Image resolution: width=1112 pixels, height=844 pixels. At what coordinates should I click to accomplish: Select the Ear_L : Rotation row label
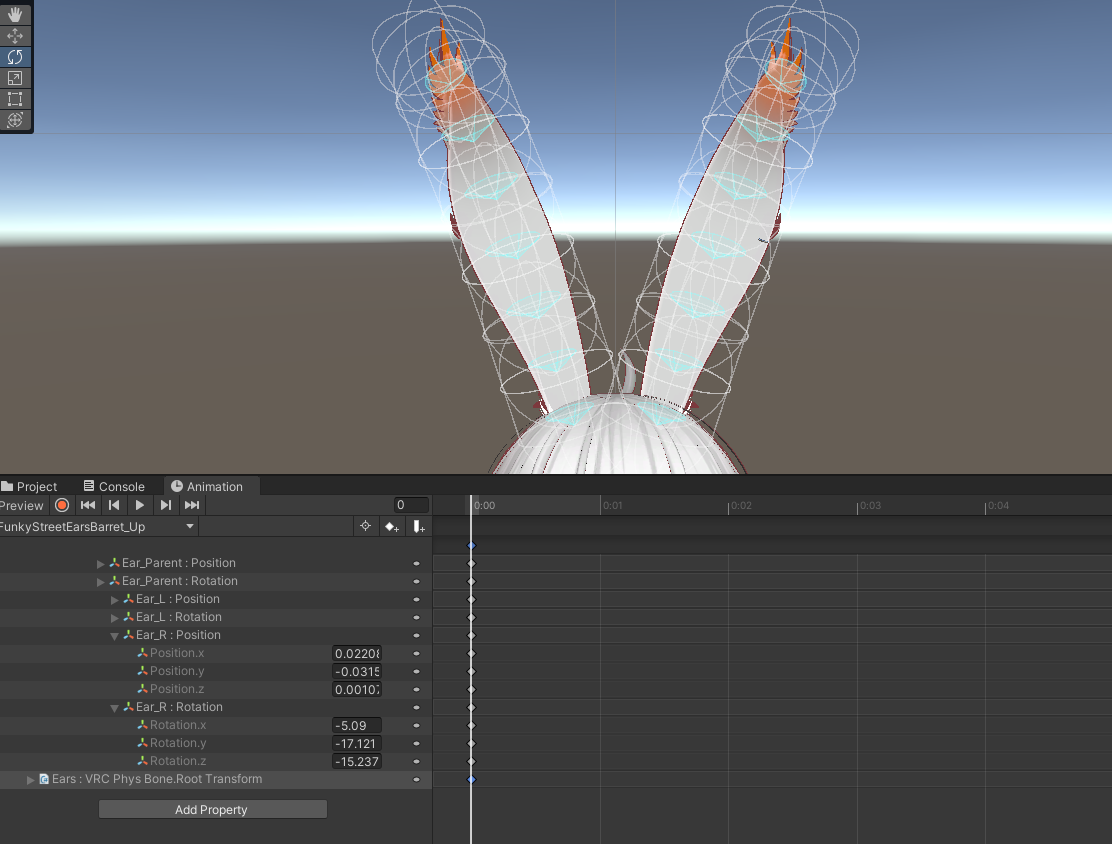(179, 617)
